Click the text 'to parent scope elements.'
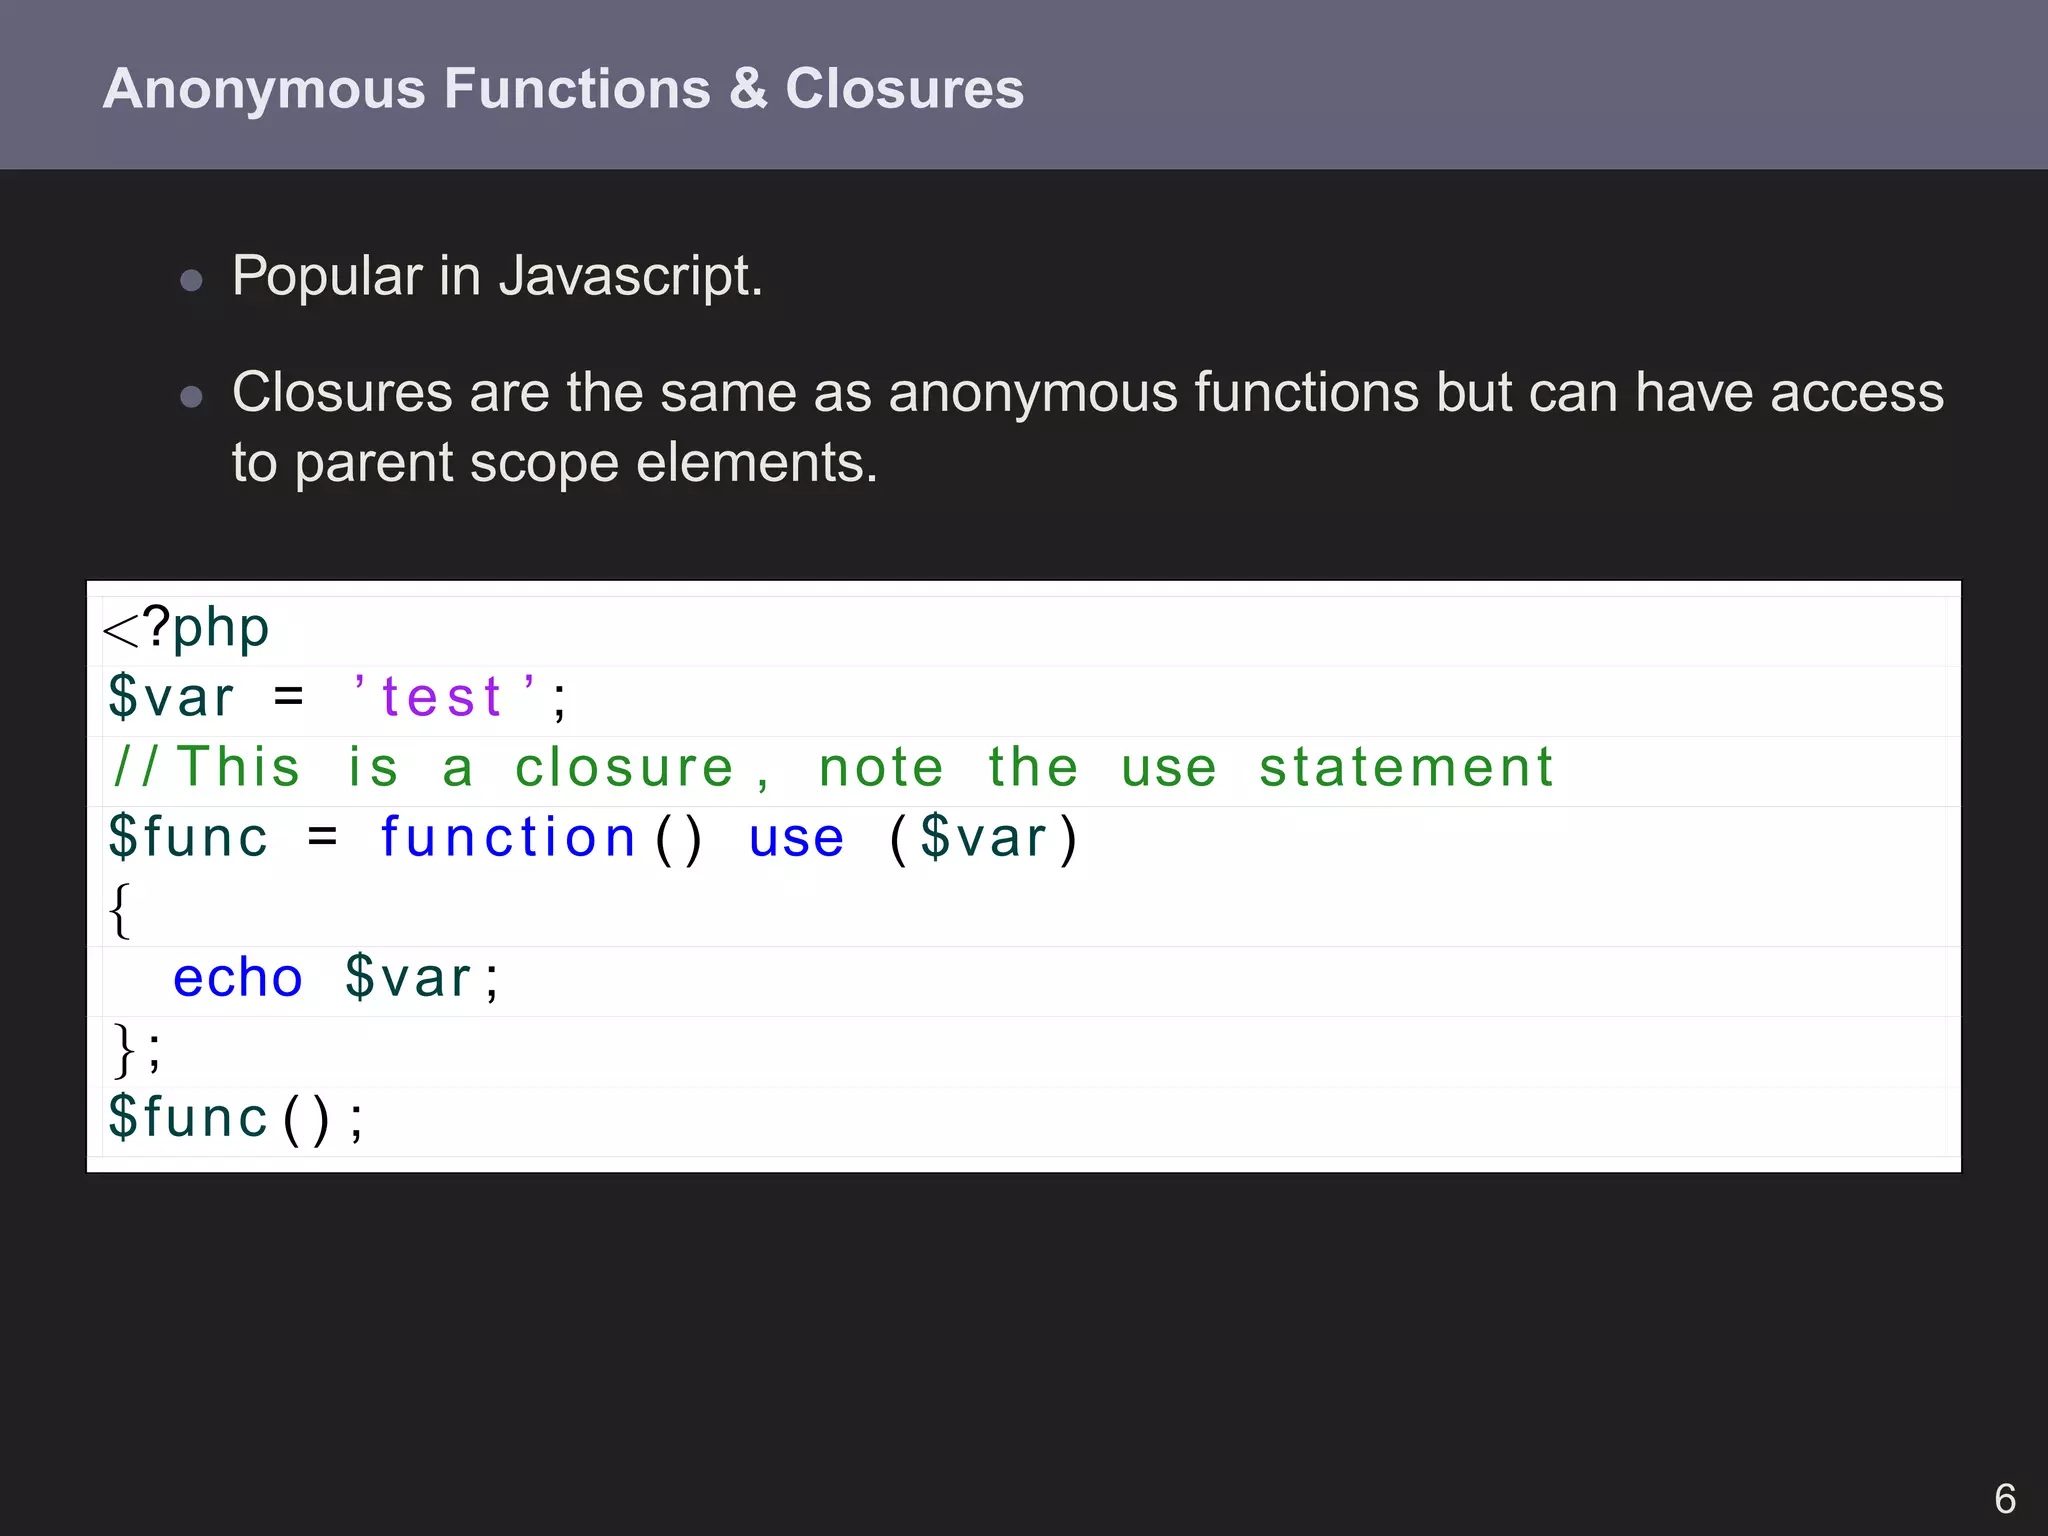This screenshot has width=2048, height=1536. click(555, 463)
